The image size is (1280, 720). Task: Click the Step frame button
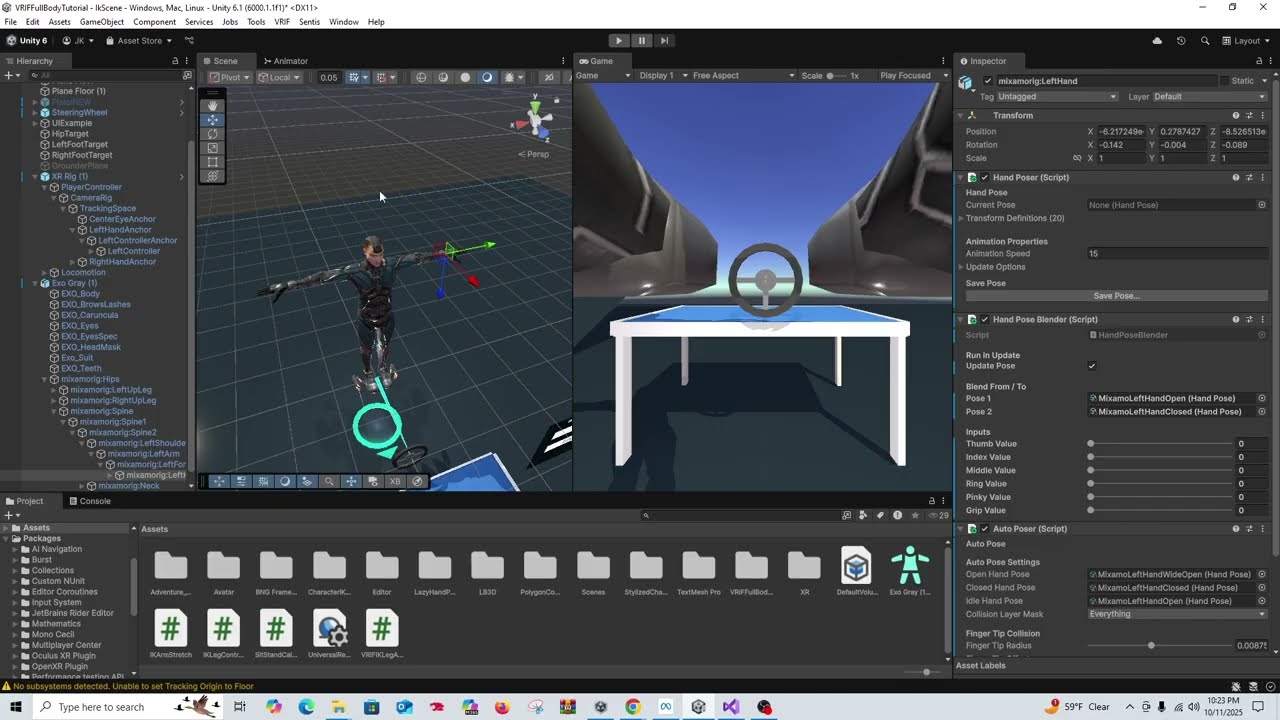664,41
